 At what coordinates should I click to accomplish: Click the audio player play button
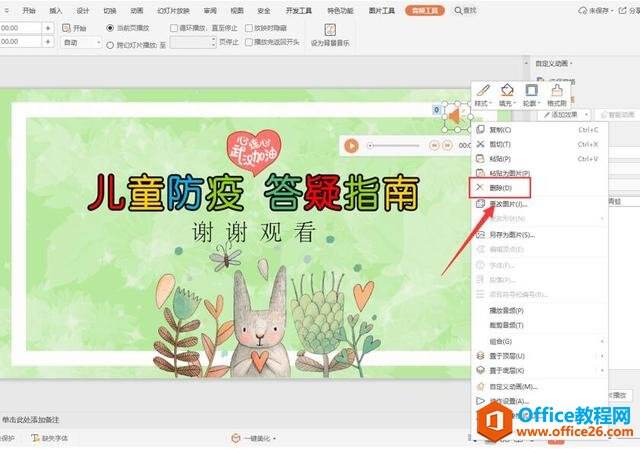tap(351, 145)
